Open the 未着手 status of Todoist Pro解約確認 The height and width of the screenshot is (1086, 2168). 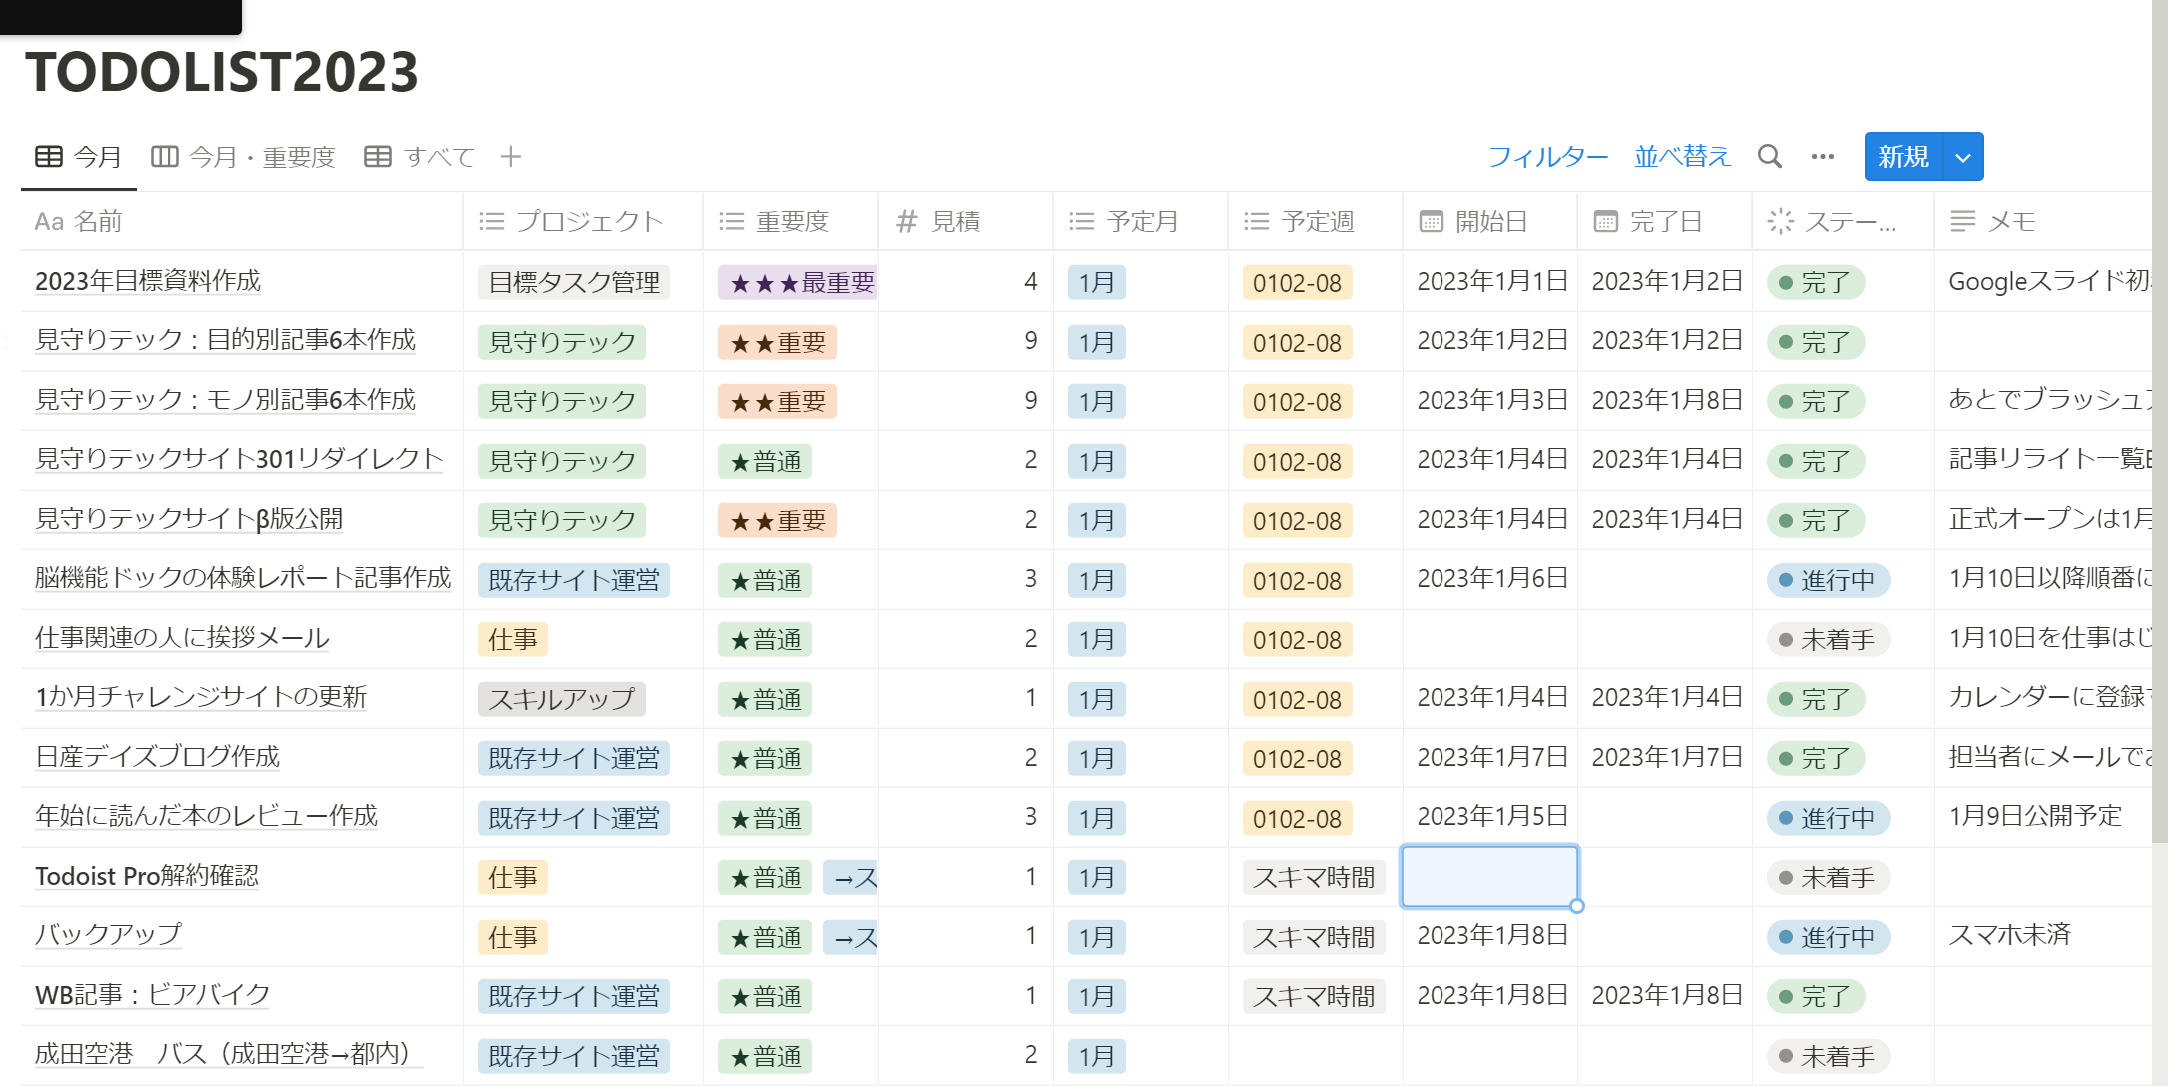(x=1826, y=878)
